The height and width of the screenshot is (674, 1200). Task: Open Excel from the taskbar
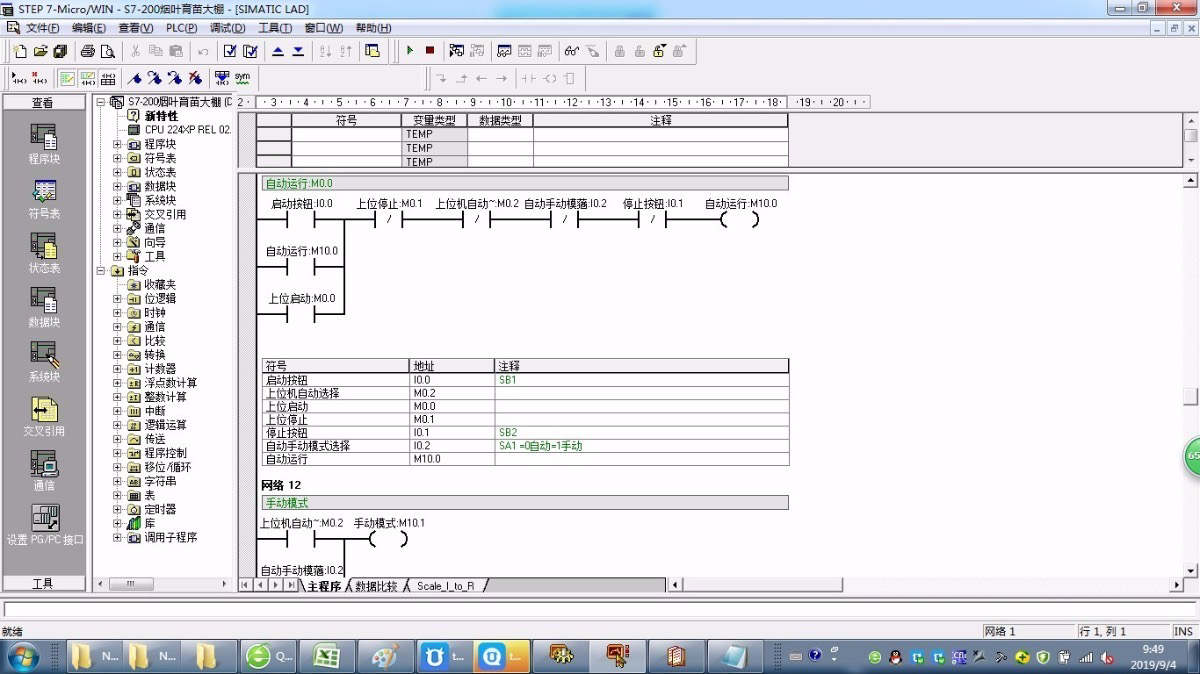(x=325, y=657)
